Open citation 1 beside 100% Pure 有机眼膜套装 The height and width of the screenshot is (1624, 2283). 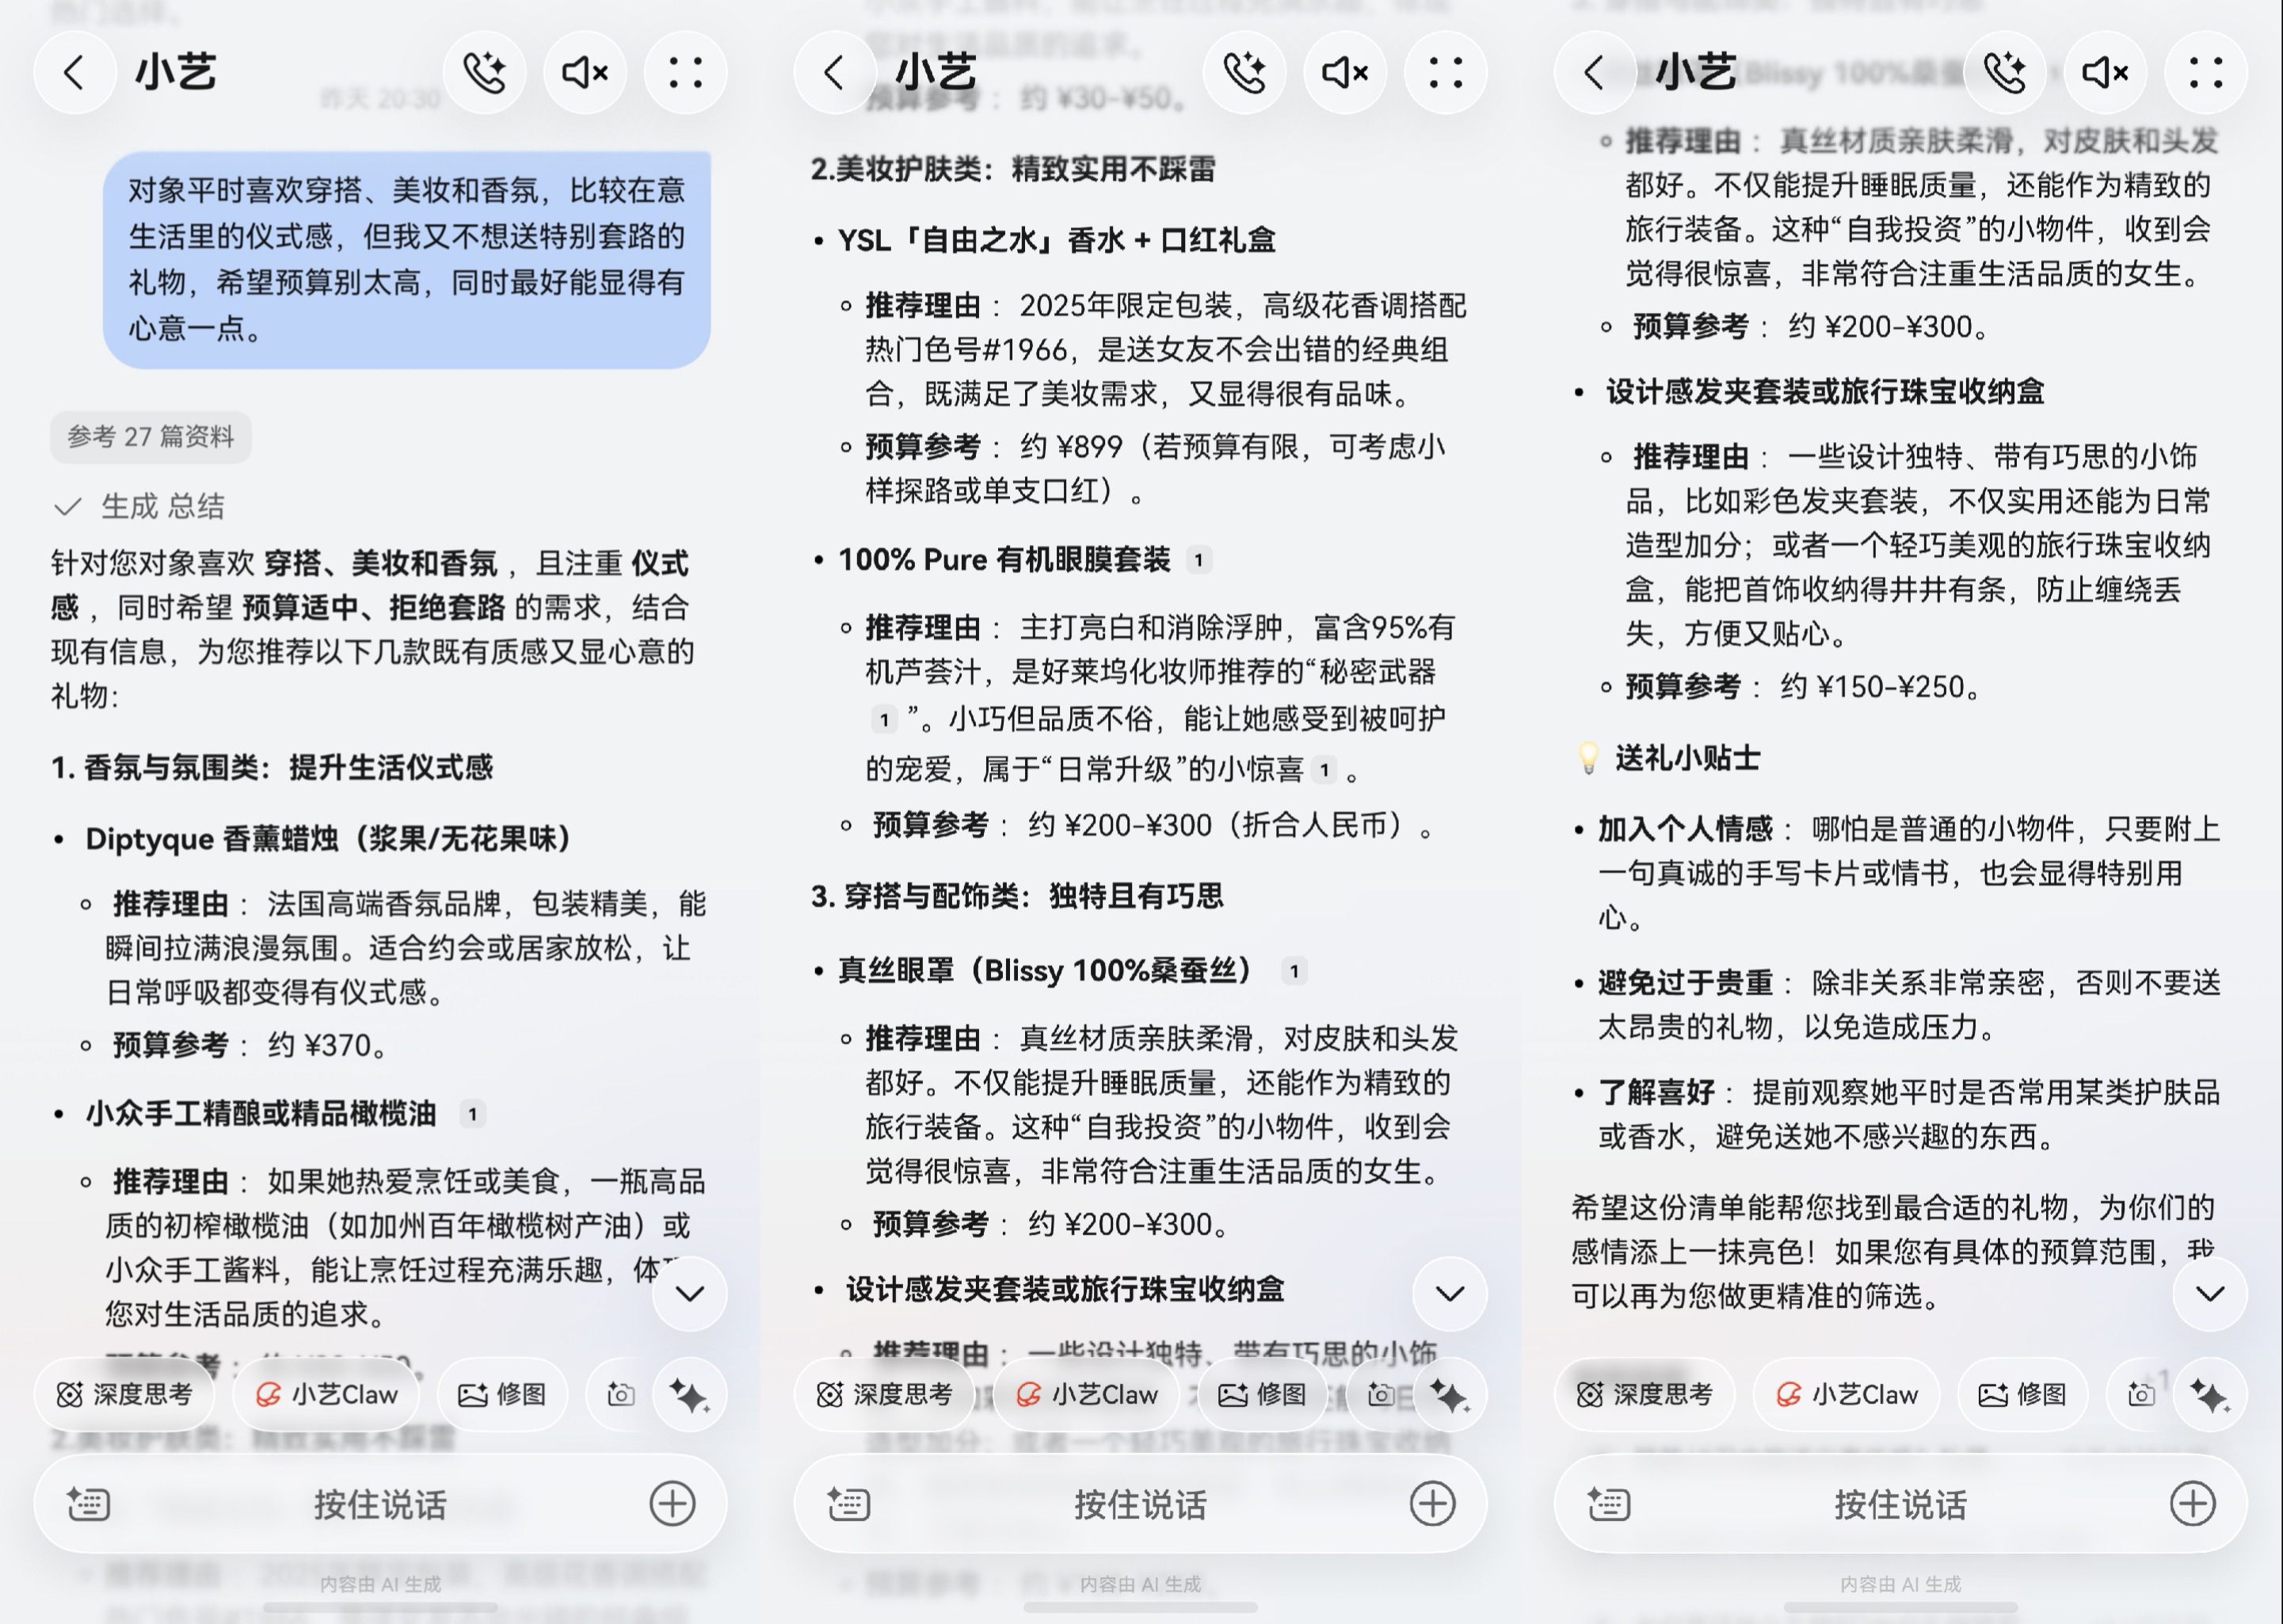tap(1198, 560)
